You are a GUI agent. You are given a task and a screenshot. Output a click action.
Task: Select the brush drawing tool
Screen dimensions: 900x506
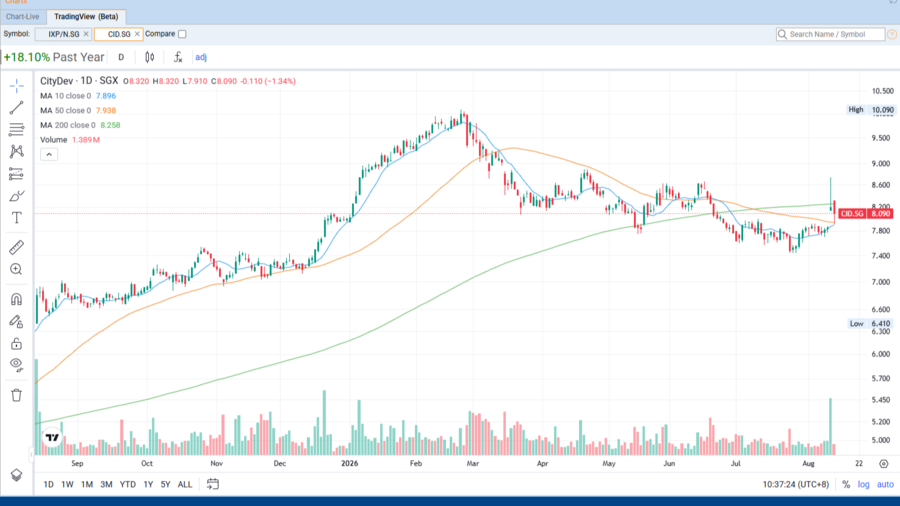pyautogui.click(x=16, y=196)
